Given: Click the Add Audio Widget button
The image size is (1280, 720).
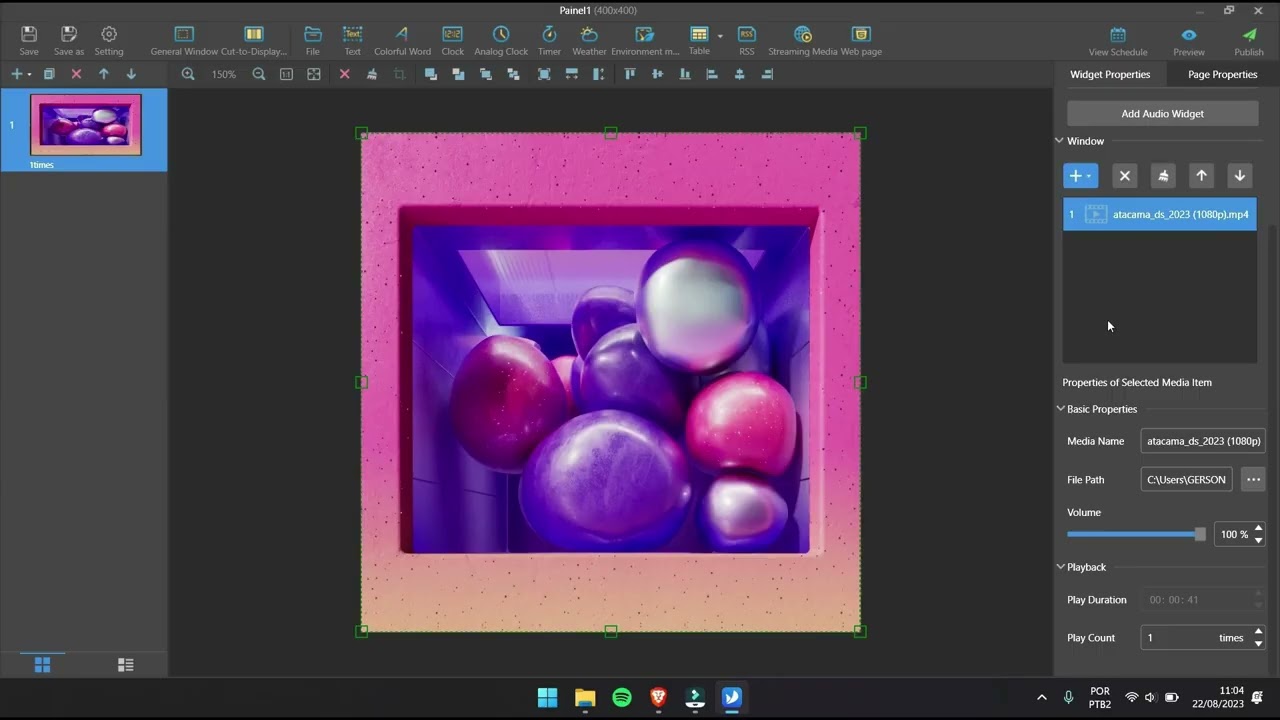Looking at the screenshot, I should point(1162,114).
